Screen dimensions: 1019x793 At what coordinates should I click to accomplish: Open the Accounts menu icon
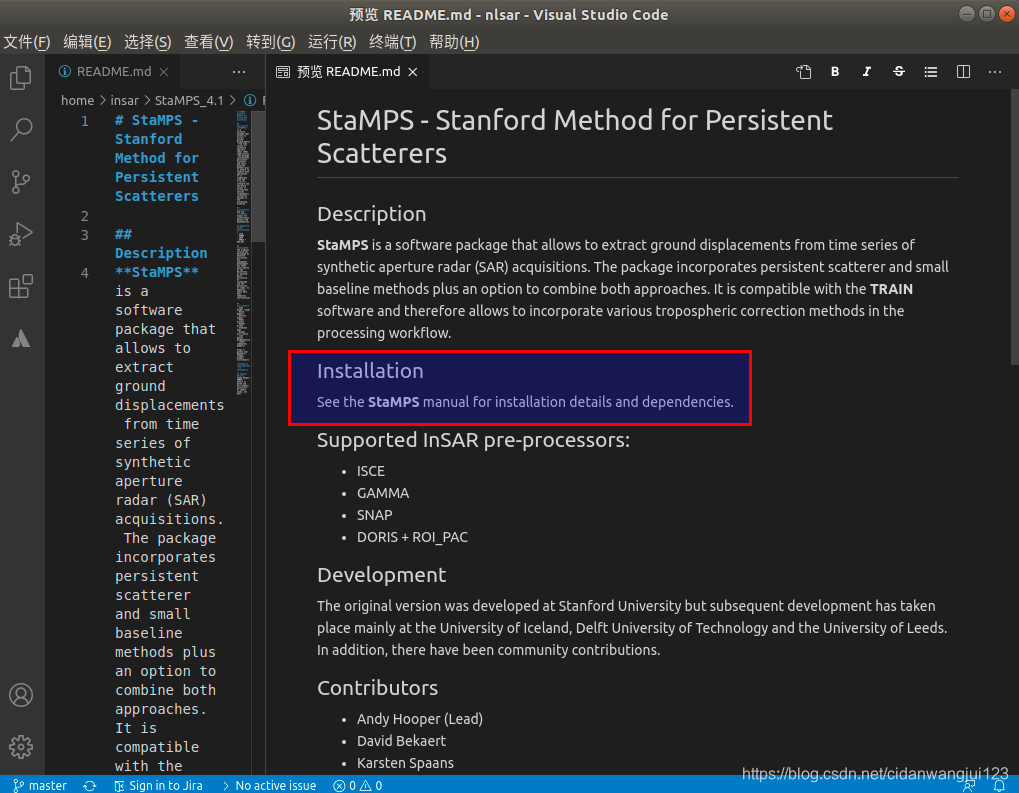tap(21, 695)
